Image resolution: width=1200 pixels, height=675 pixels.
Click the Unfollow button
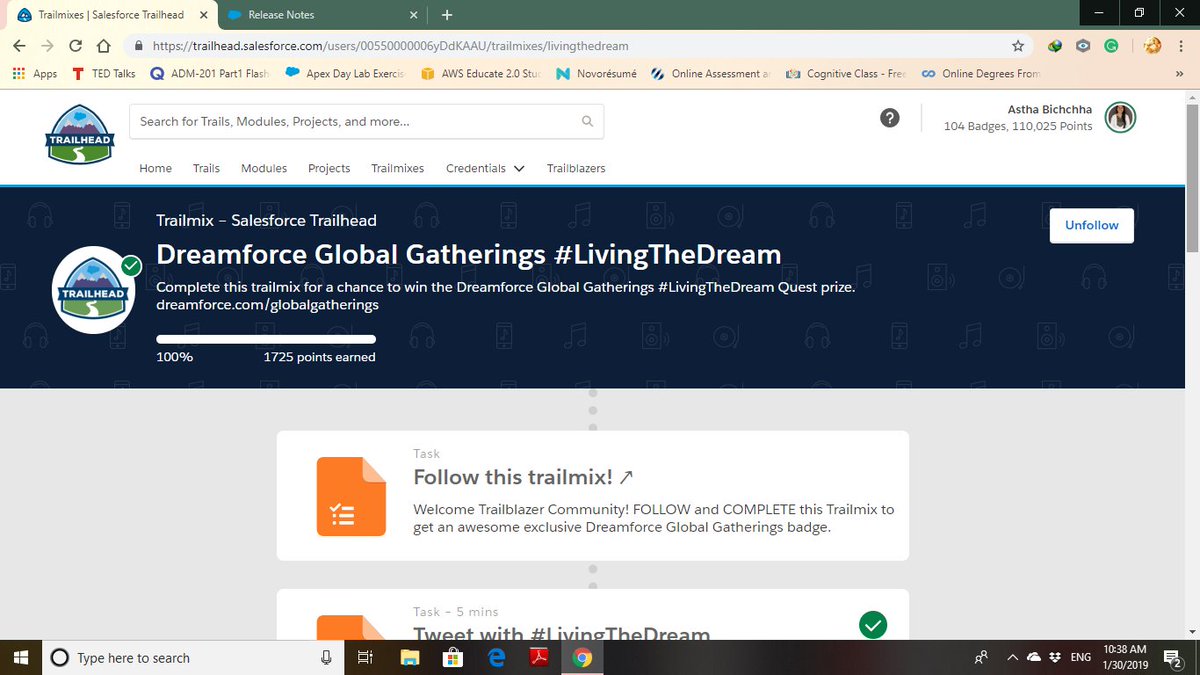(1092, 226)
